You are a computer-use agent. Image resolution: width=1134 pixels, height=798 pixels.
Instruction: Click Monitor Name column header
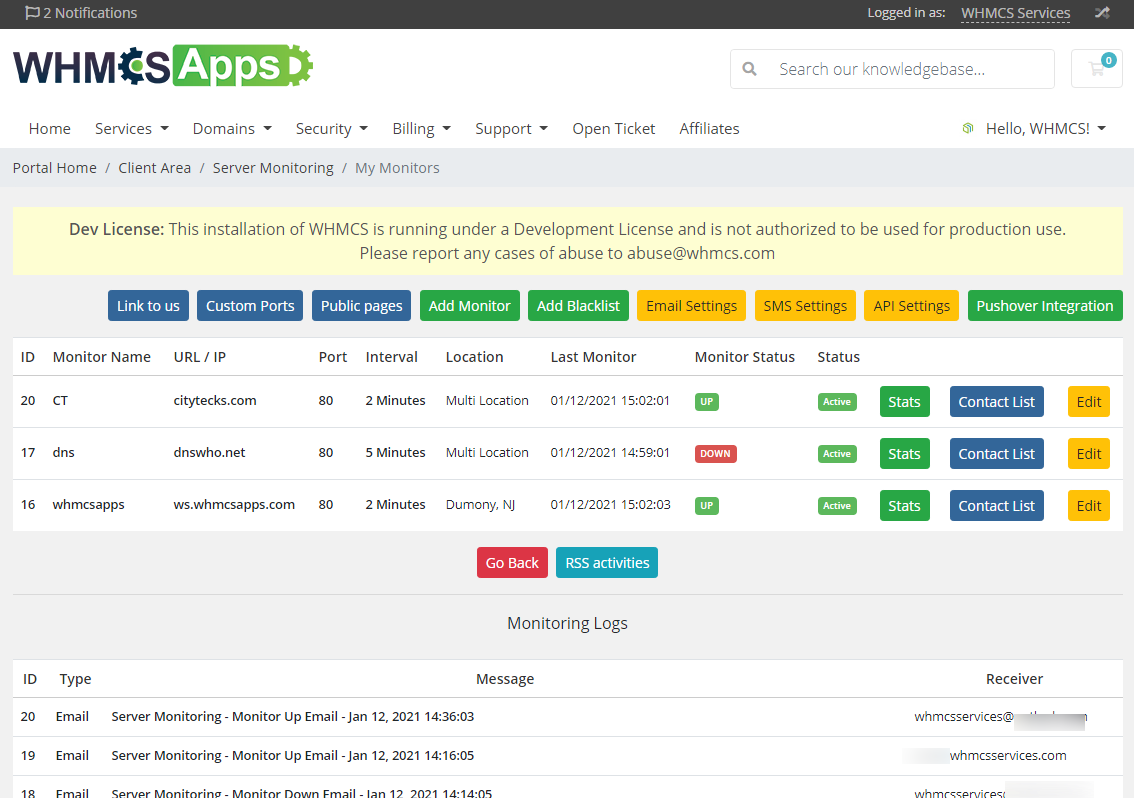[x=102, y=357]
